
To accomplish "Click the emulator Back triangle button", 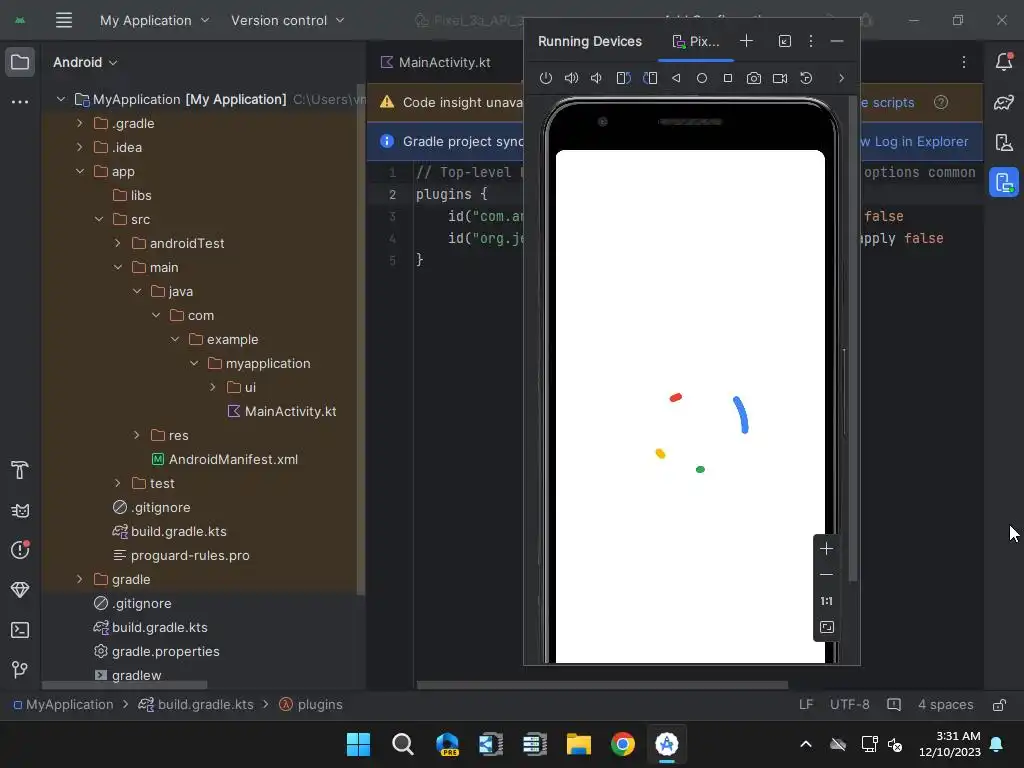I will pos(676,78).
